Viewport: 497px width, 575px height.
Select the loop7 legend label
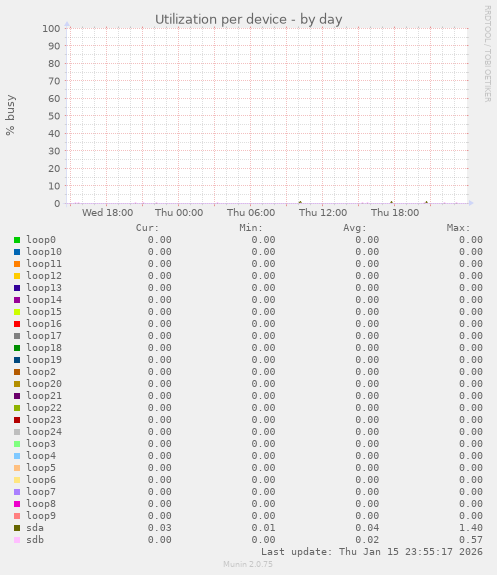[41, 492]
